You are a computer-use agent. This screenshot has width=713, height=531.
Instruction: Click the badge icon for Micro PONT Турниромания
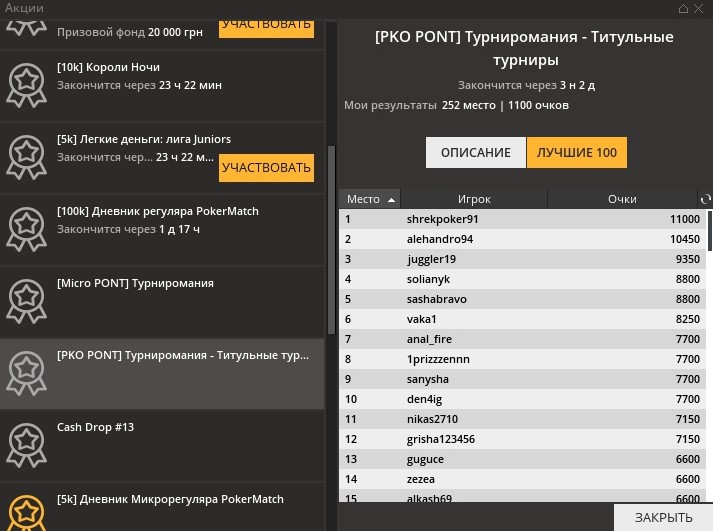click(27, 301)
